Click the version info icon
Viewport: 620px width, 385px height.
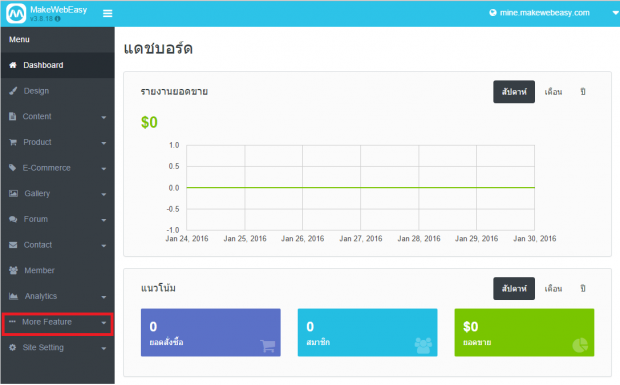tap(58, 19)
